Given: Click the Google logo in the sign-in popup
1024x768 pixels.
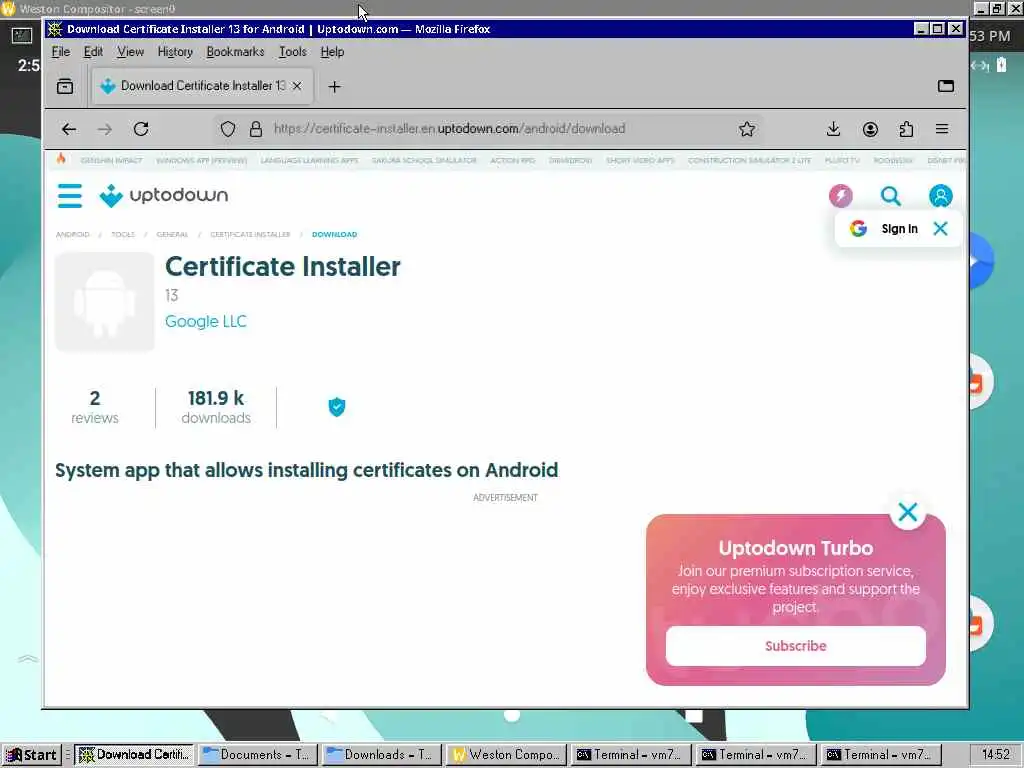Looking at the screenshot, I should pos(858,228).
